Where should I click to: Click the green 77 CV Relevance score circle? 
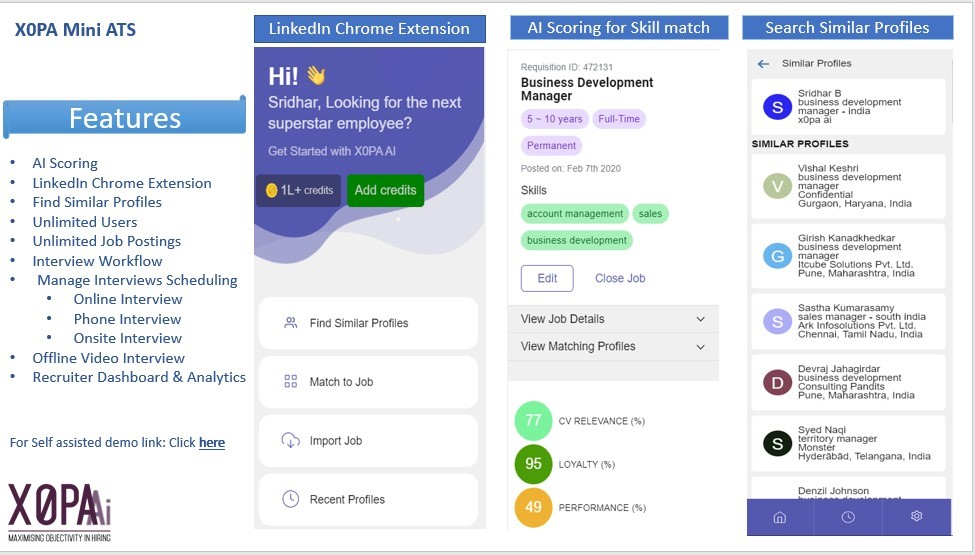[x=533, y=420]
